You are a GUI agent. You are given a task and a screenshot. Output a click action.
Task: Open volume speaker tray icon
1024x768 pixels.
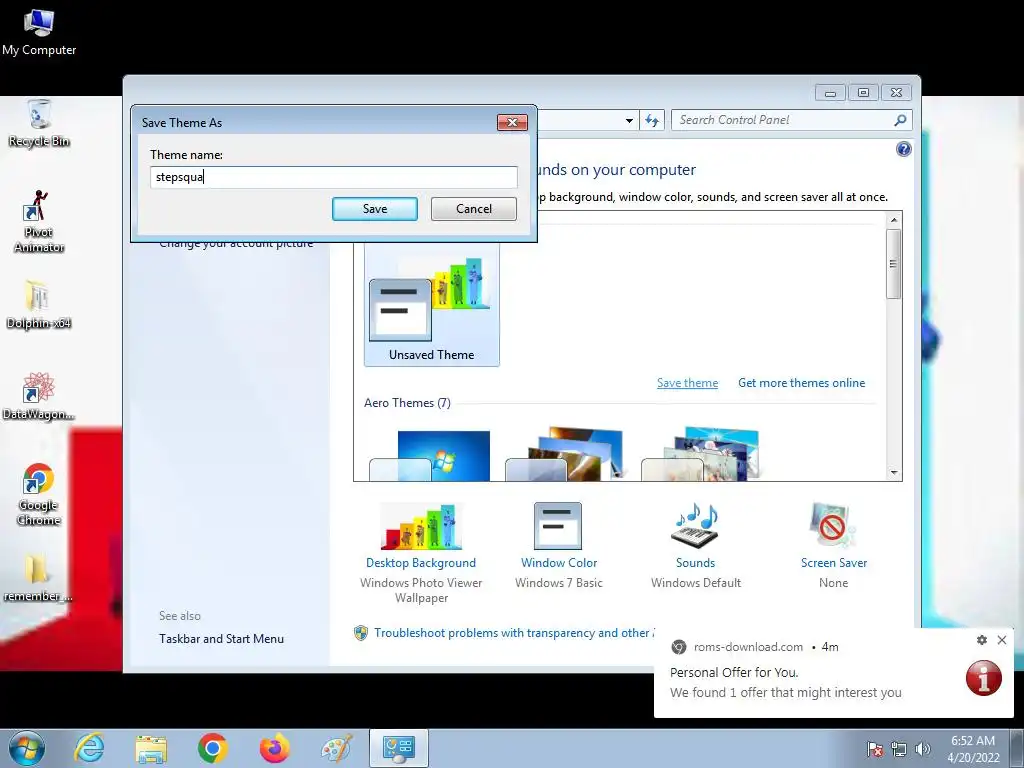pos(923,749)
